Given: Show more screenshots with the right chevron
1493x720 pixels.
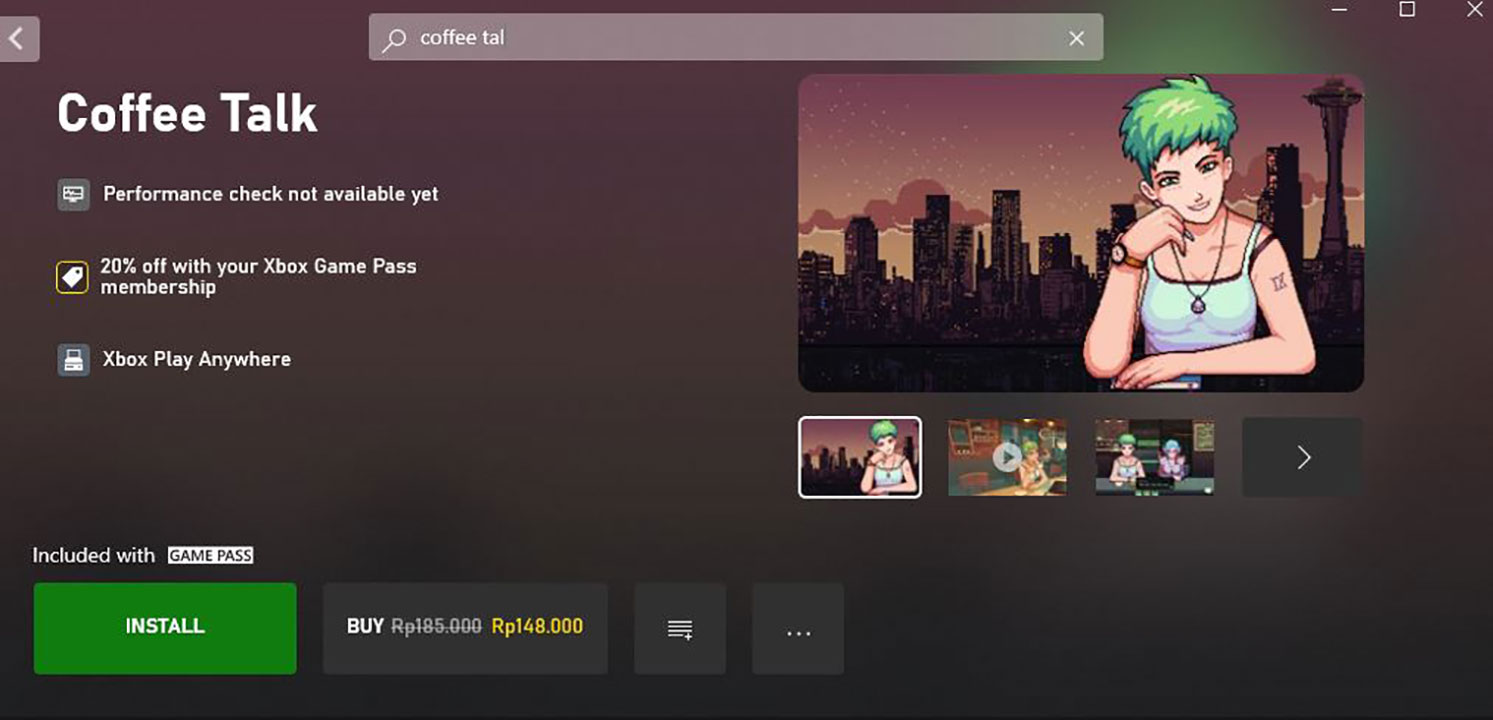Looking at the screenshot, I should coord(1302,457).
